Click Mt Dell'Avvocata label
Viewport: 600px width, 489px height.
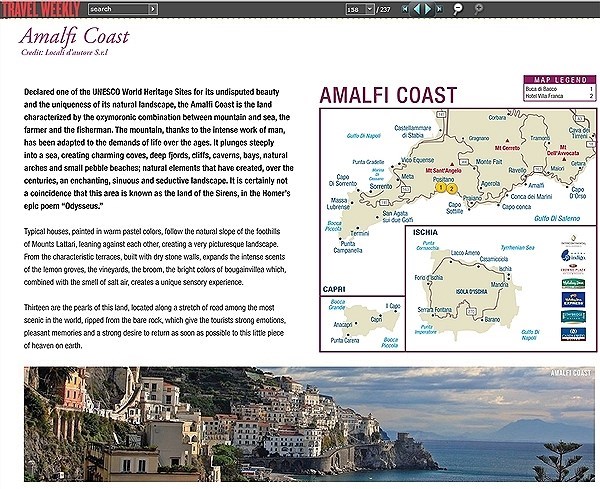point(562,150)
